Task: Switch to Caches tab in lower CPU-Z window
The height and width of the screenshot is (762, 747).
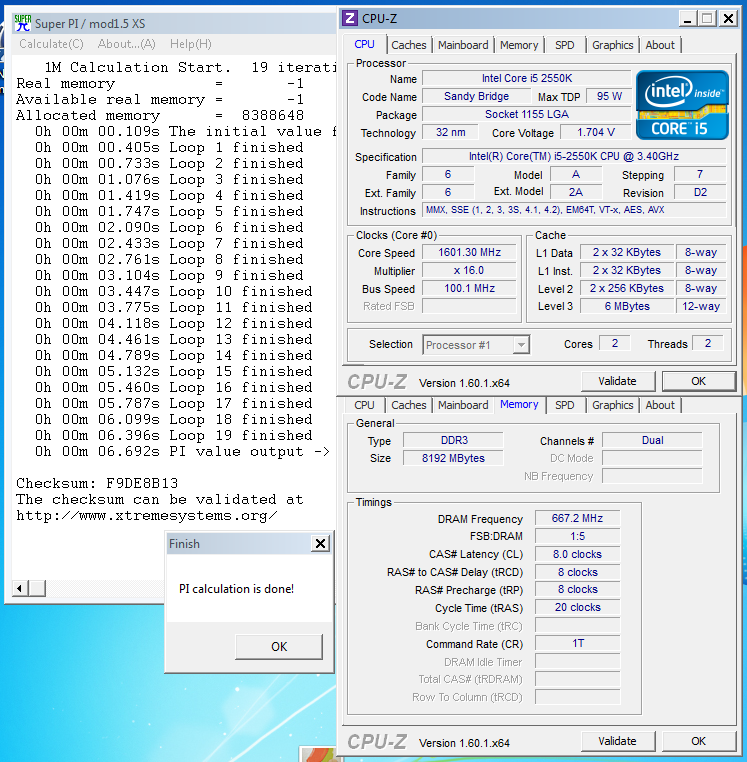Action: point(409,405)
